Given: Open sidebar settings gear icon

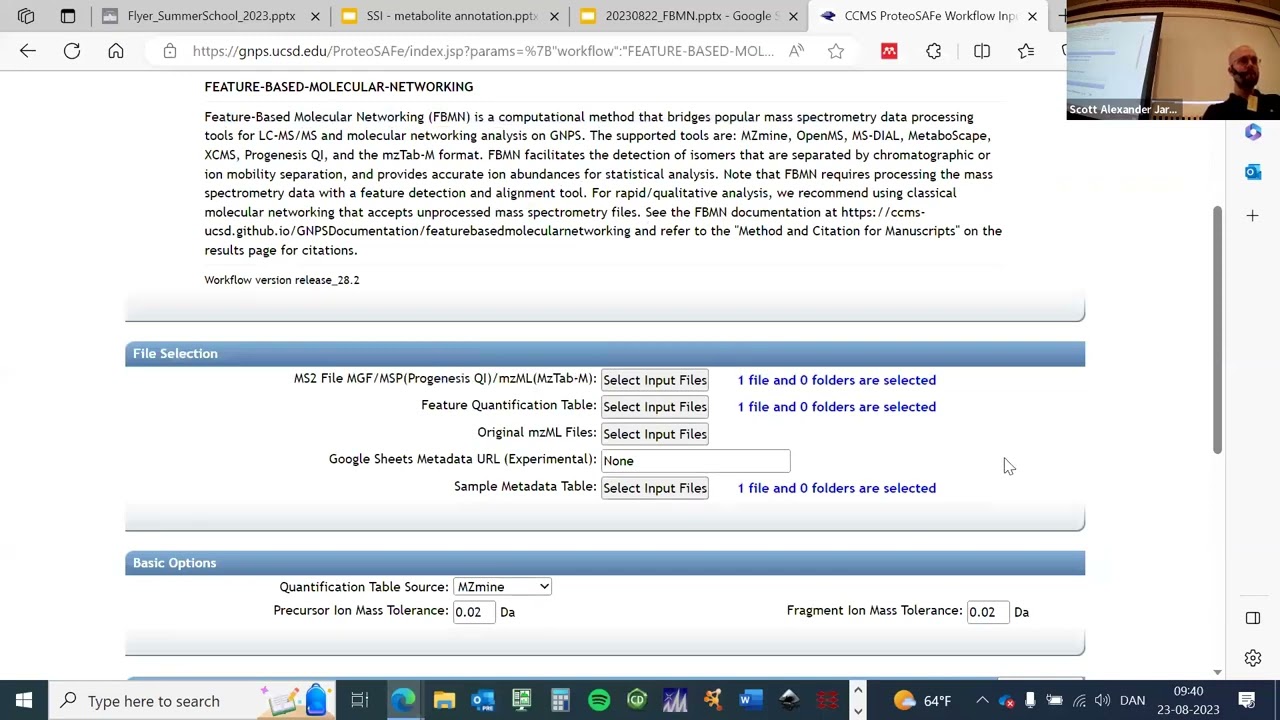Looking at the screenshot, I should pos(1253,658).
